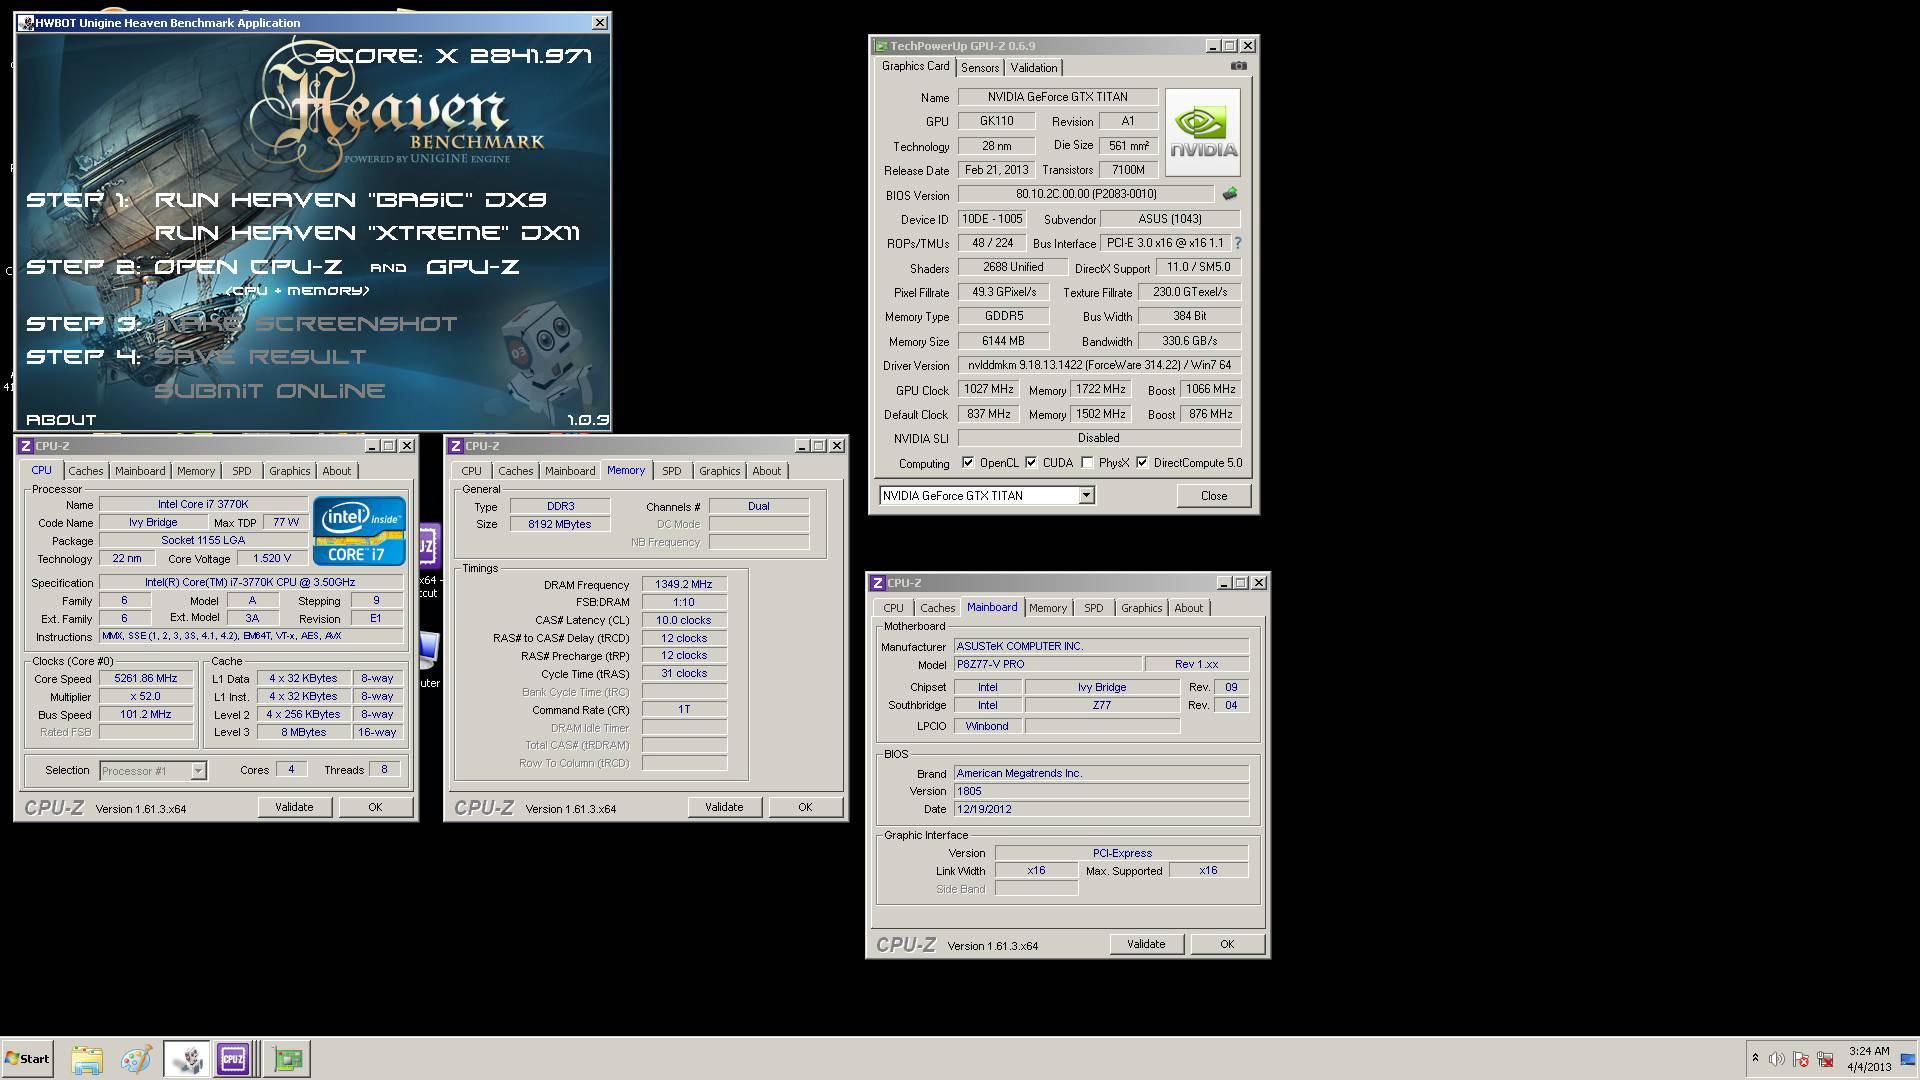Image resolution: width=1920 pixels, height=1080 pixels.
Task: Click Submit Online in Heaven benchmark
Action: (269, 391)
